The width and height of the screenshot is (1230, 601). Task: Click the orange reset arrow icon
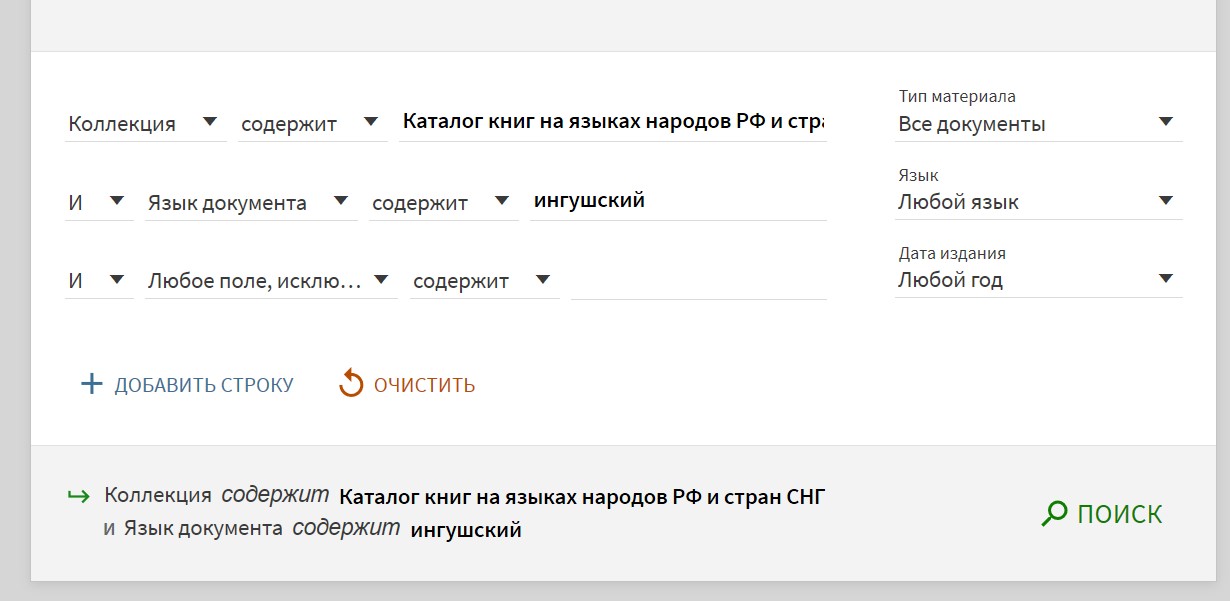351,384
